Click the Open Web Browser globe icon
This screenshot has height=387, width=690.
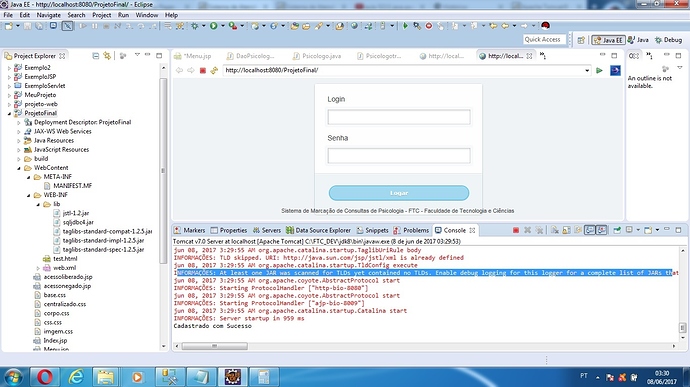pyautogui.click(x=354, y=26)
